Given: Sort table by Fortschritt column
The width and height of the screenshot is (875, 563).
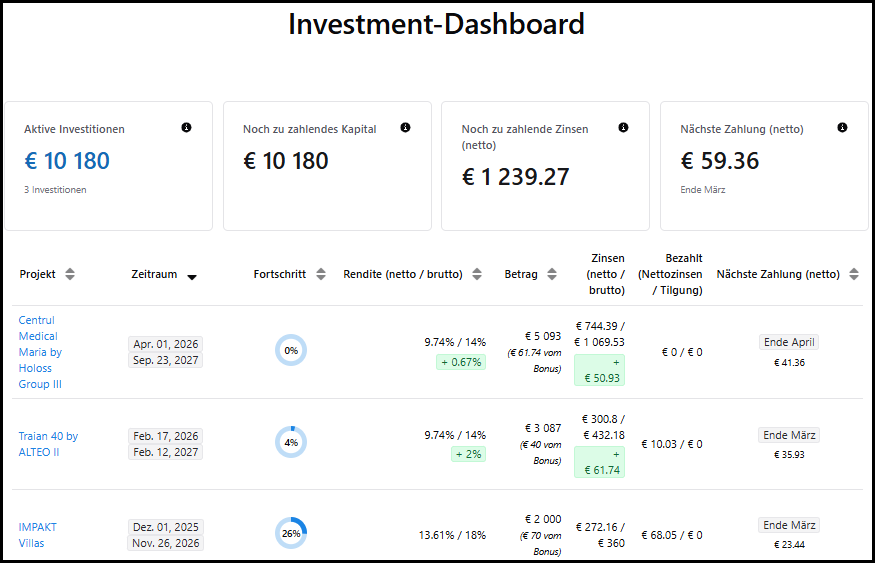Looking at the screenshot, I should pos(320,275).
